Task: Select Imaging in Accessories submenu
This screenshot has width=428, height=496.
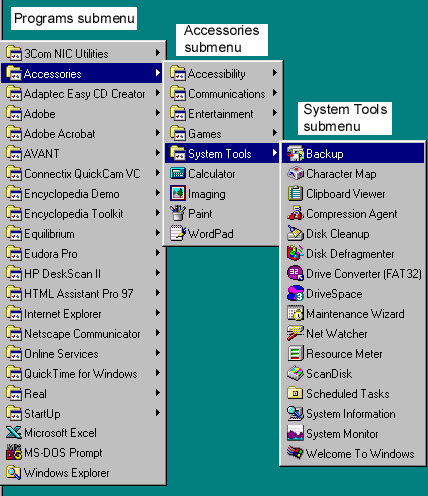Action: 222,194
